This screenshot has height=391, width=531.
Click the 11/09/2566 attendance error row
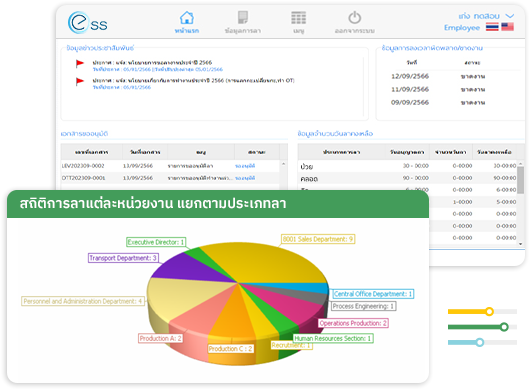coord(439,90)
